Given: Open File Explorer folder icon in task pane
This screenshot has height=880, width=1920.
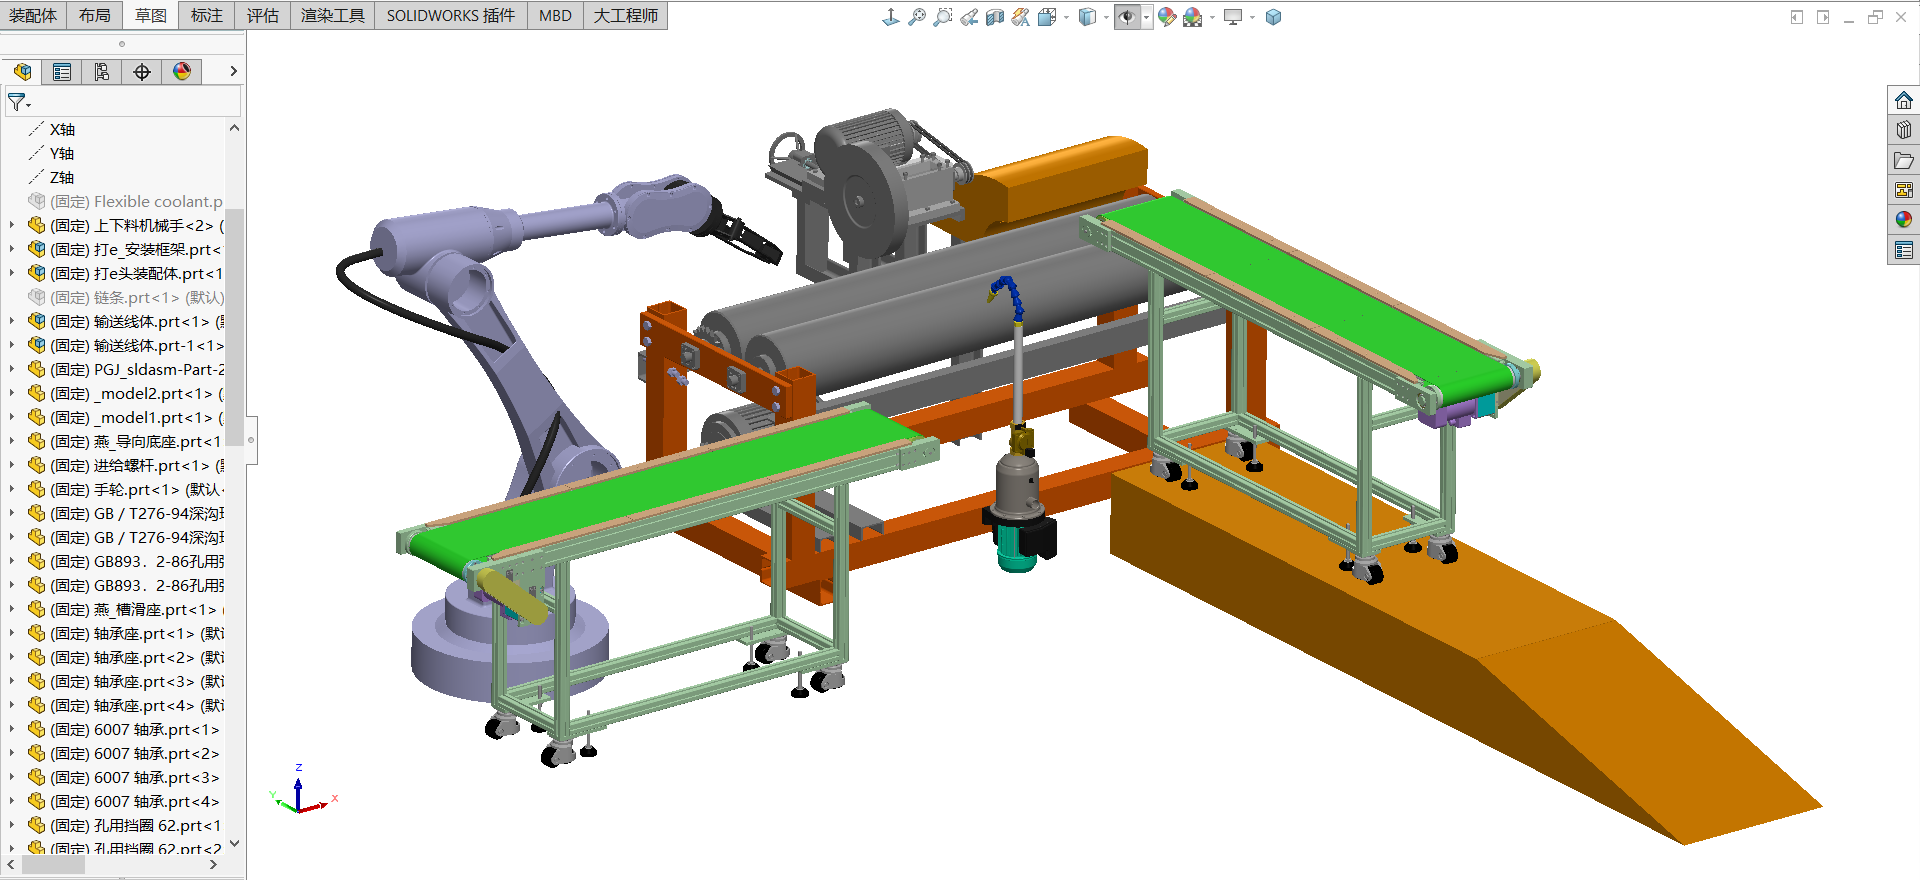Looking at the screenshot, I should [1903, 160].
